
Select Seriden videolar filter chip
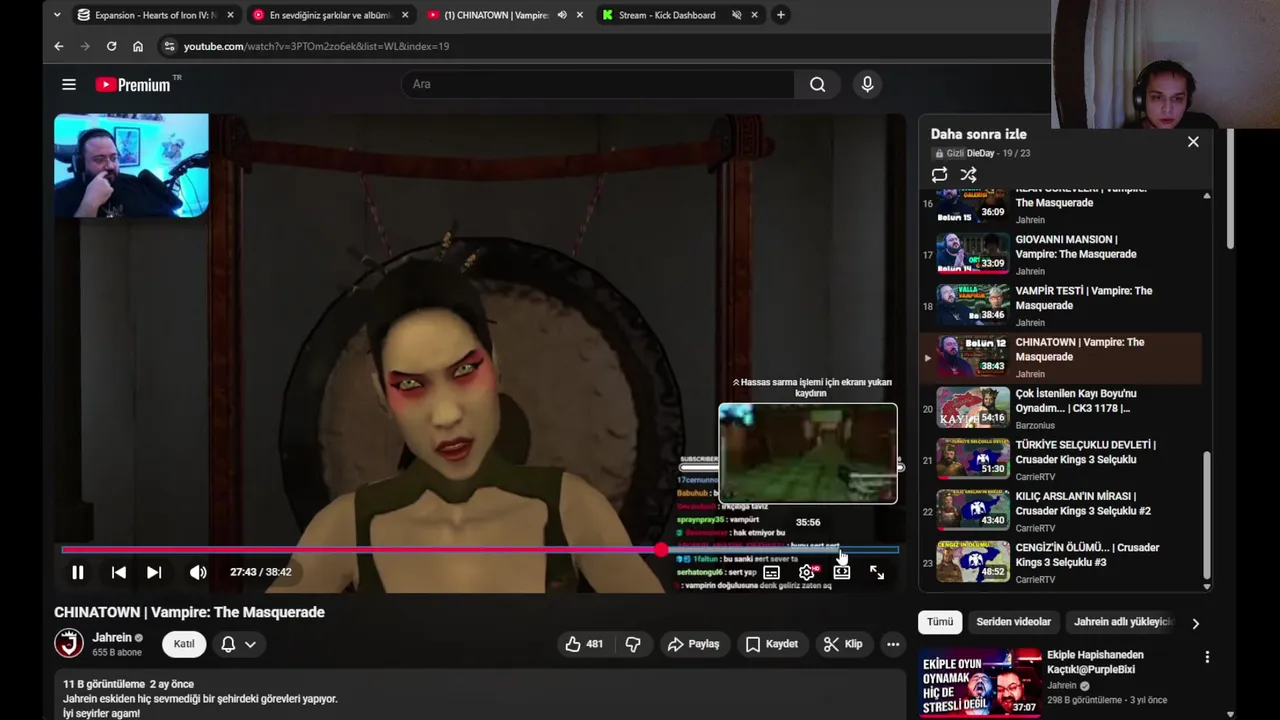(x=1013, y=622)
